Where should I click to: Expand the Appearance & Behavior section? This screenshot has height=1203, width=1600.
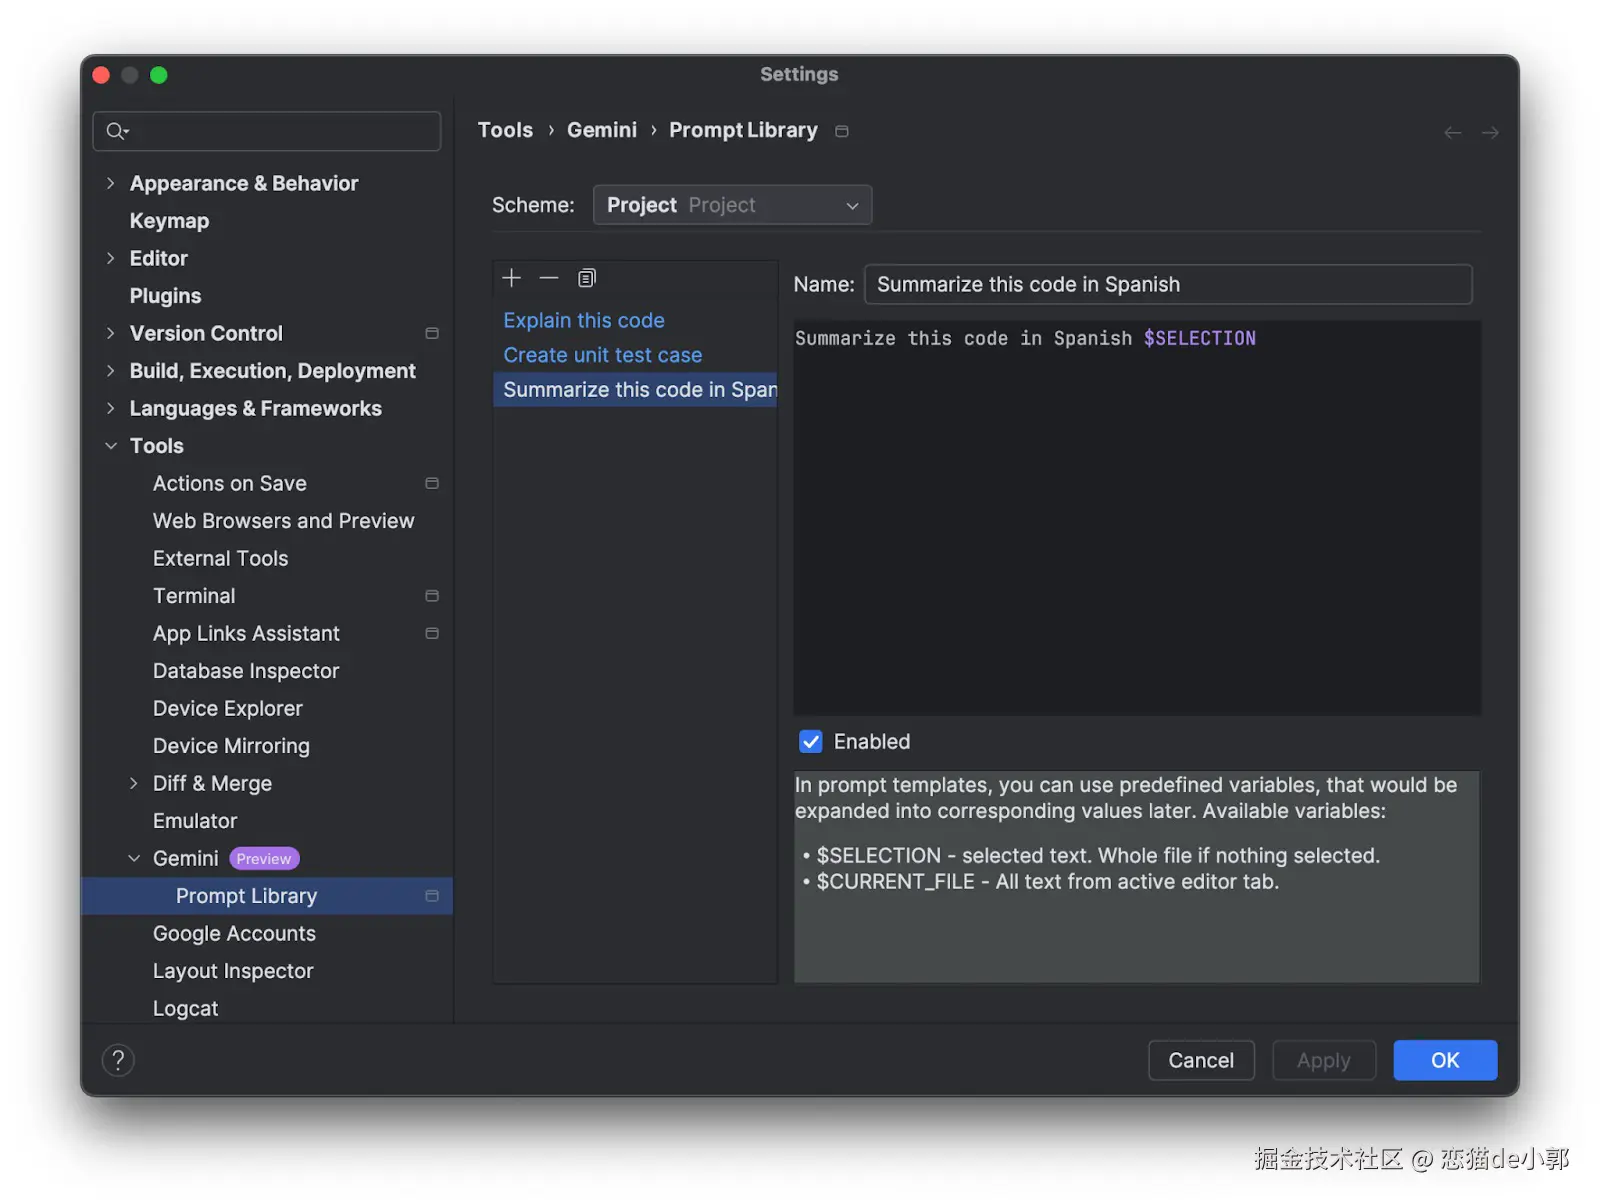tap(111, 183)
